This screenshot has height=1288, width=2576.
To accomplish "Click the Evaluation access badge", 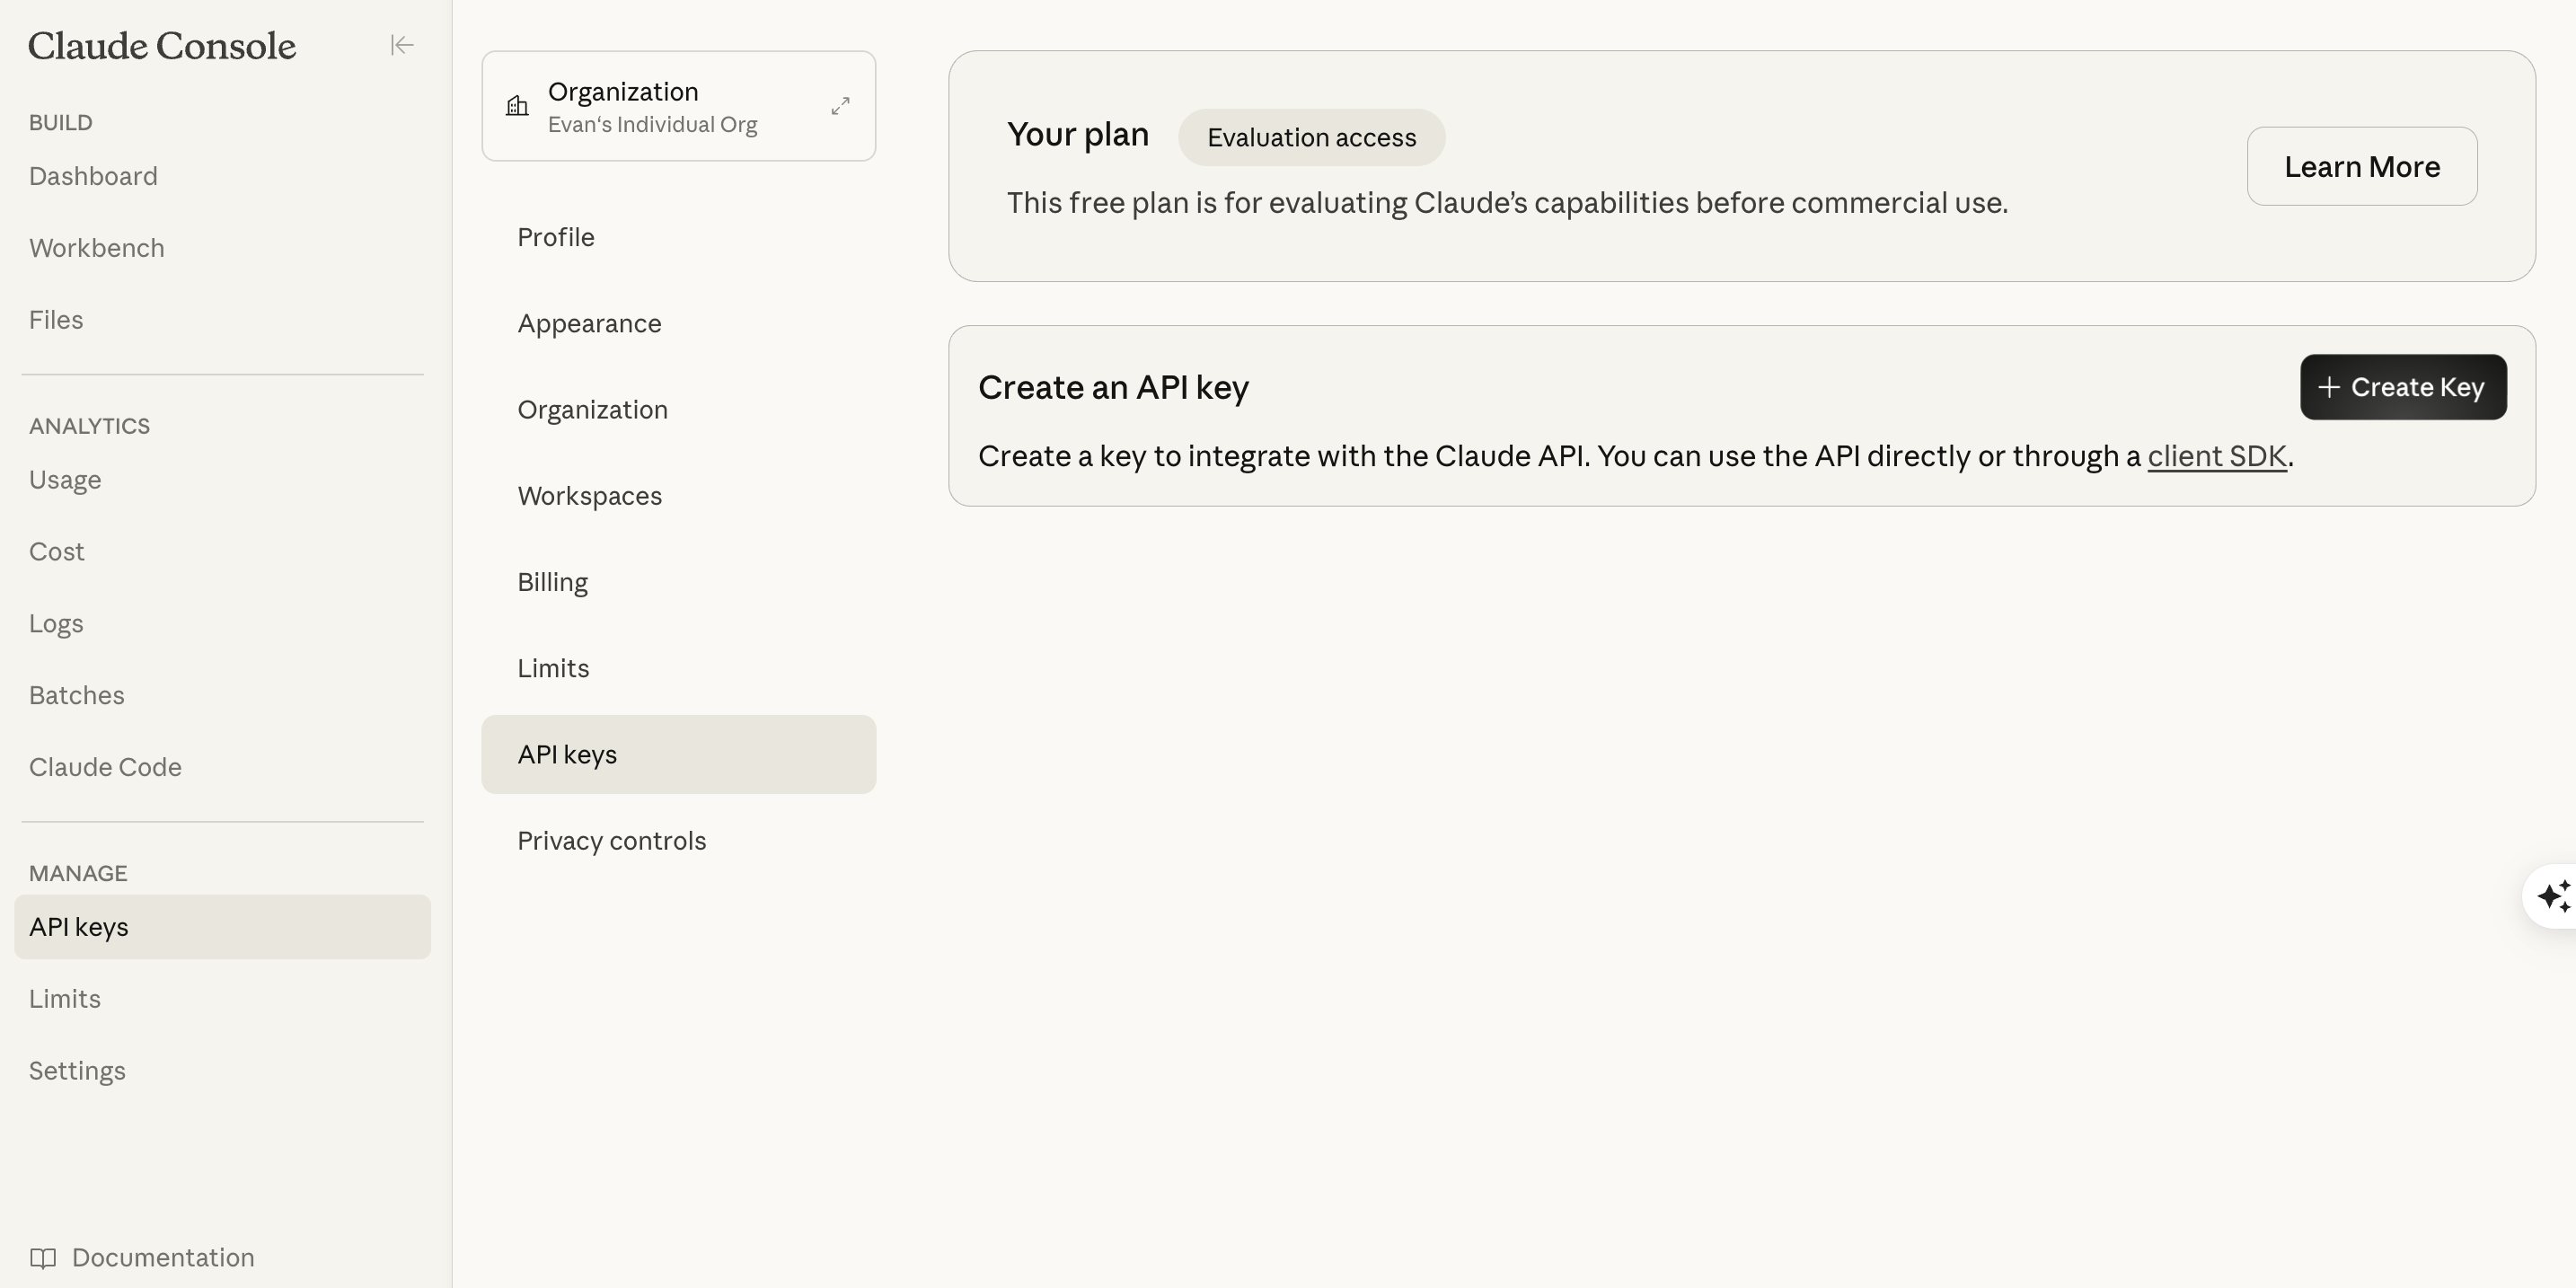I will click(1310, 138).
